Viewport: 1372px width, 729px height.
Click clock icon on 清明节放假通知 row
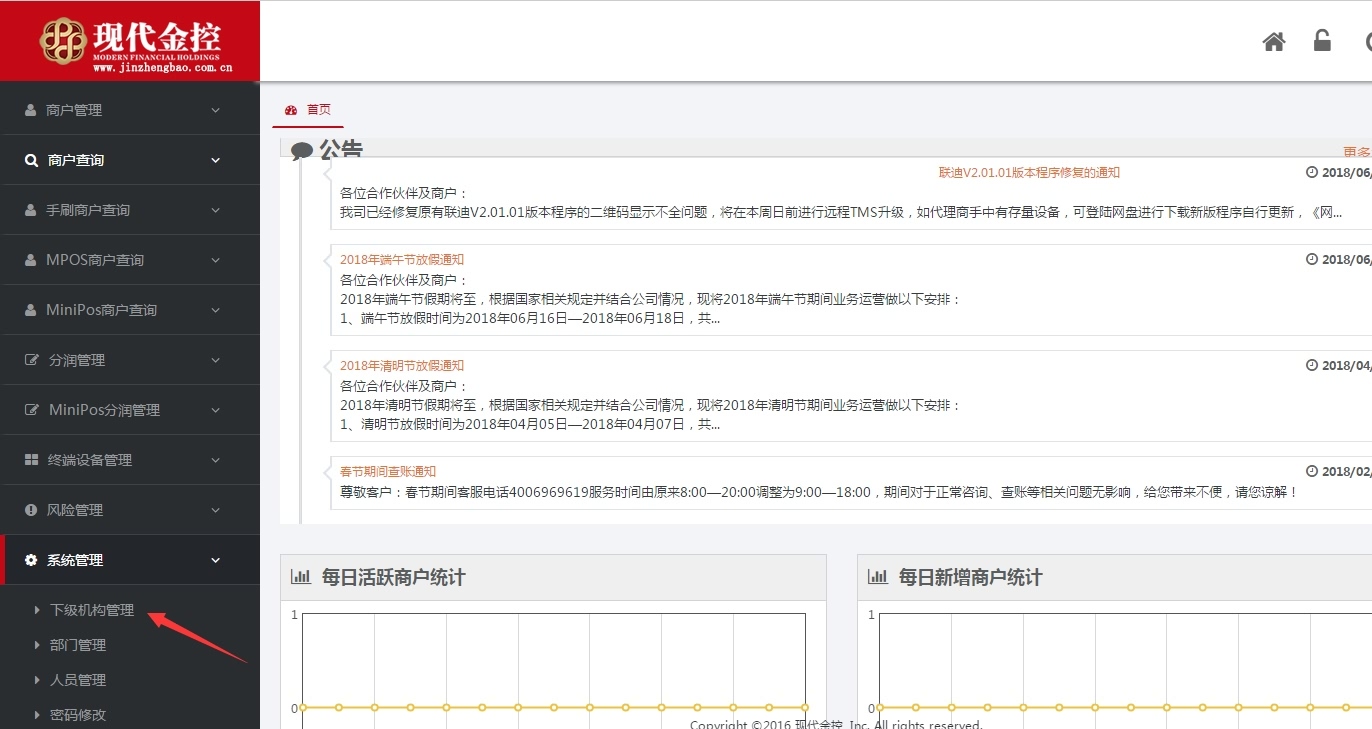(1312, 365)
